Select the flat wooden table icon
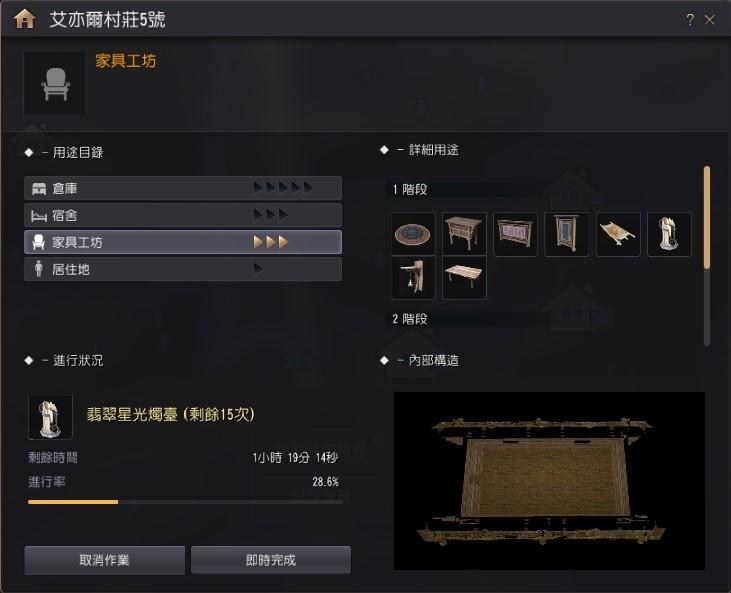Screen dimensions: 731x593 coord(464,277)
